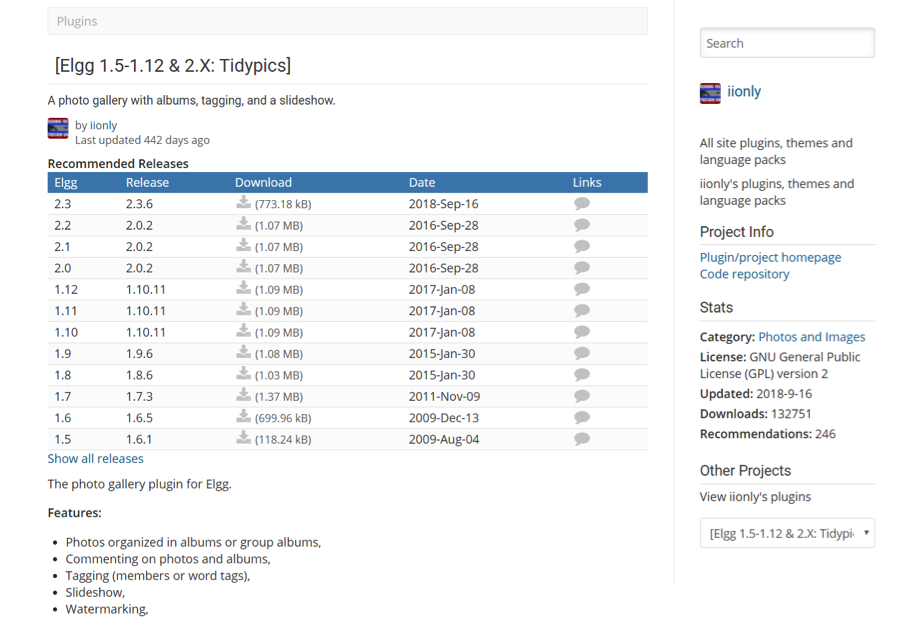The image size is (921, 619).
Task: Click the Downloads: 132751 stat
Action: coord(755,414)
